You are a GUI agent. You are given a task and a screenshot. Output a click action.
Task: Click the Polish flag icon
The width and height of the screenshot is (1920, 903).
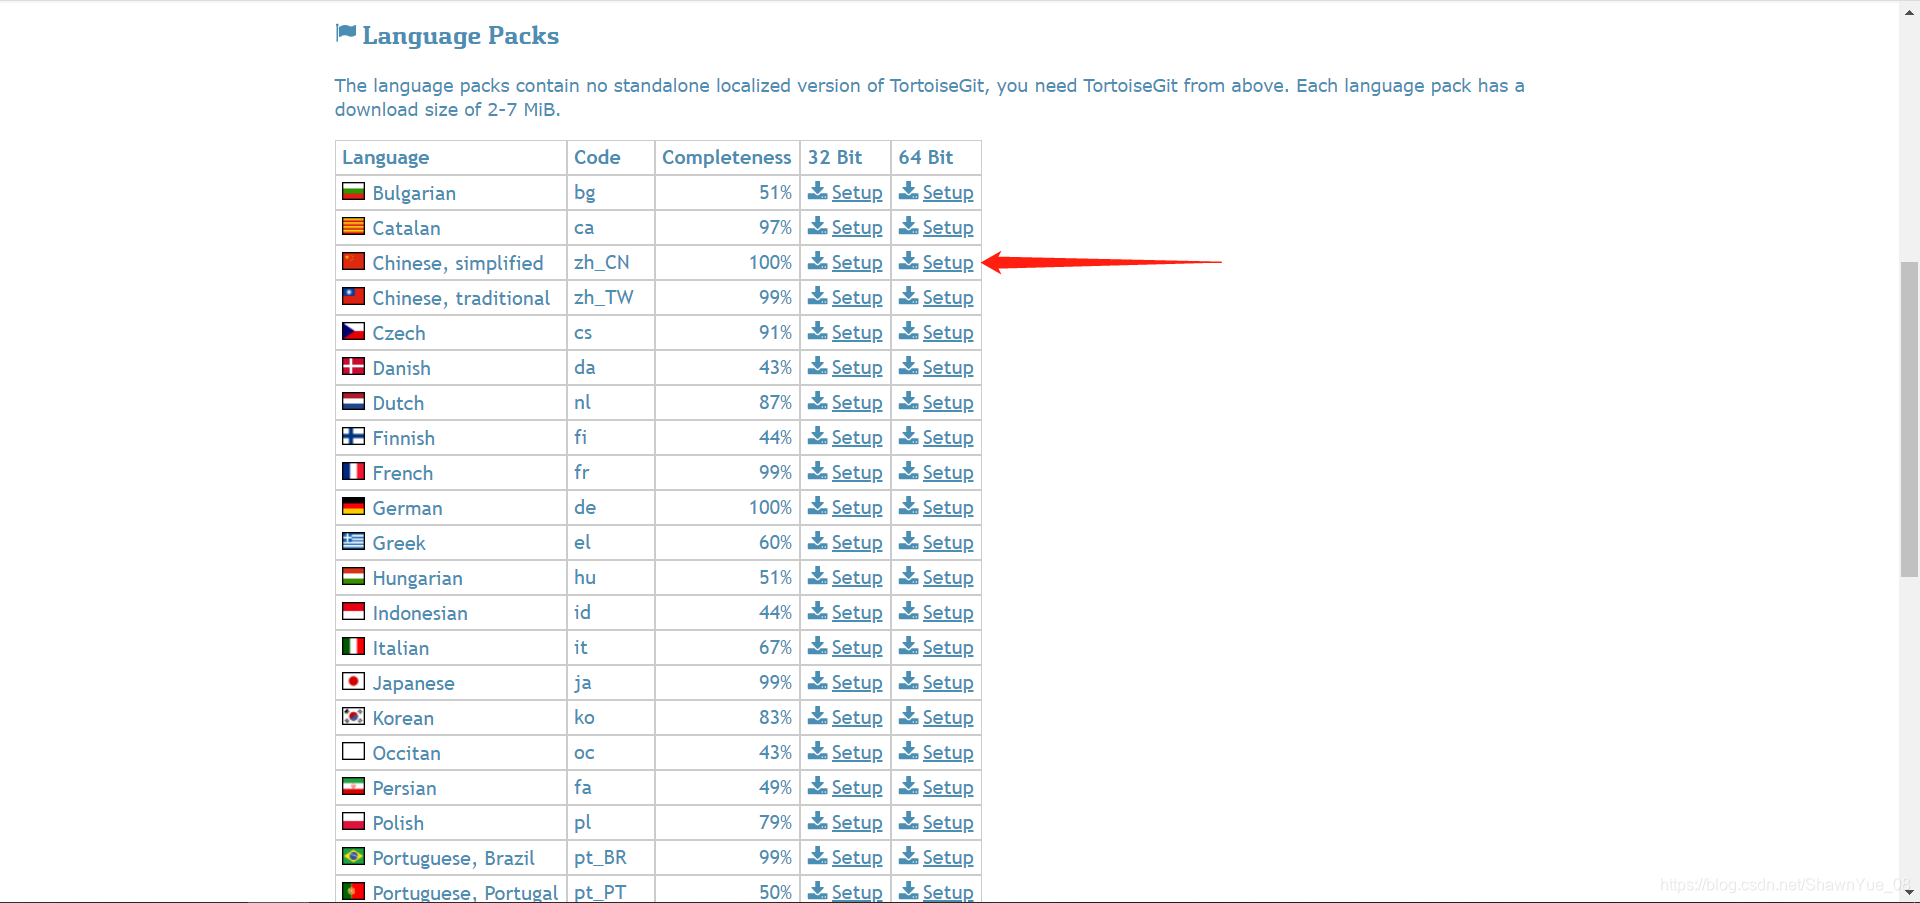[353, 821]
